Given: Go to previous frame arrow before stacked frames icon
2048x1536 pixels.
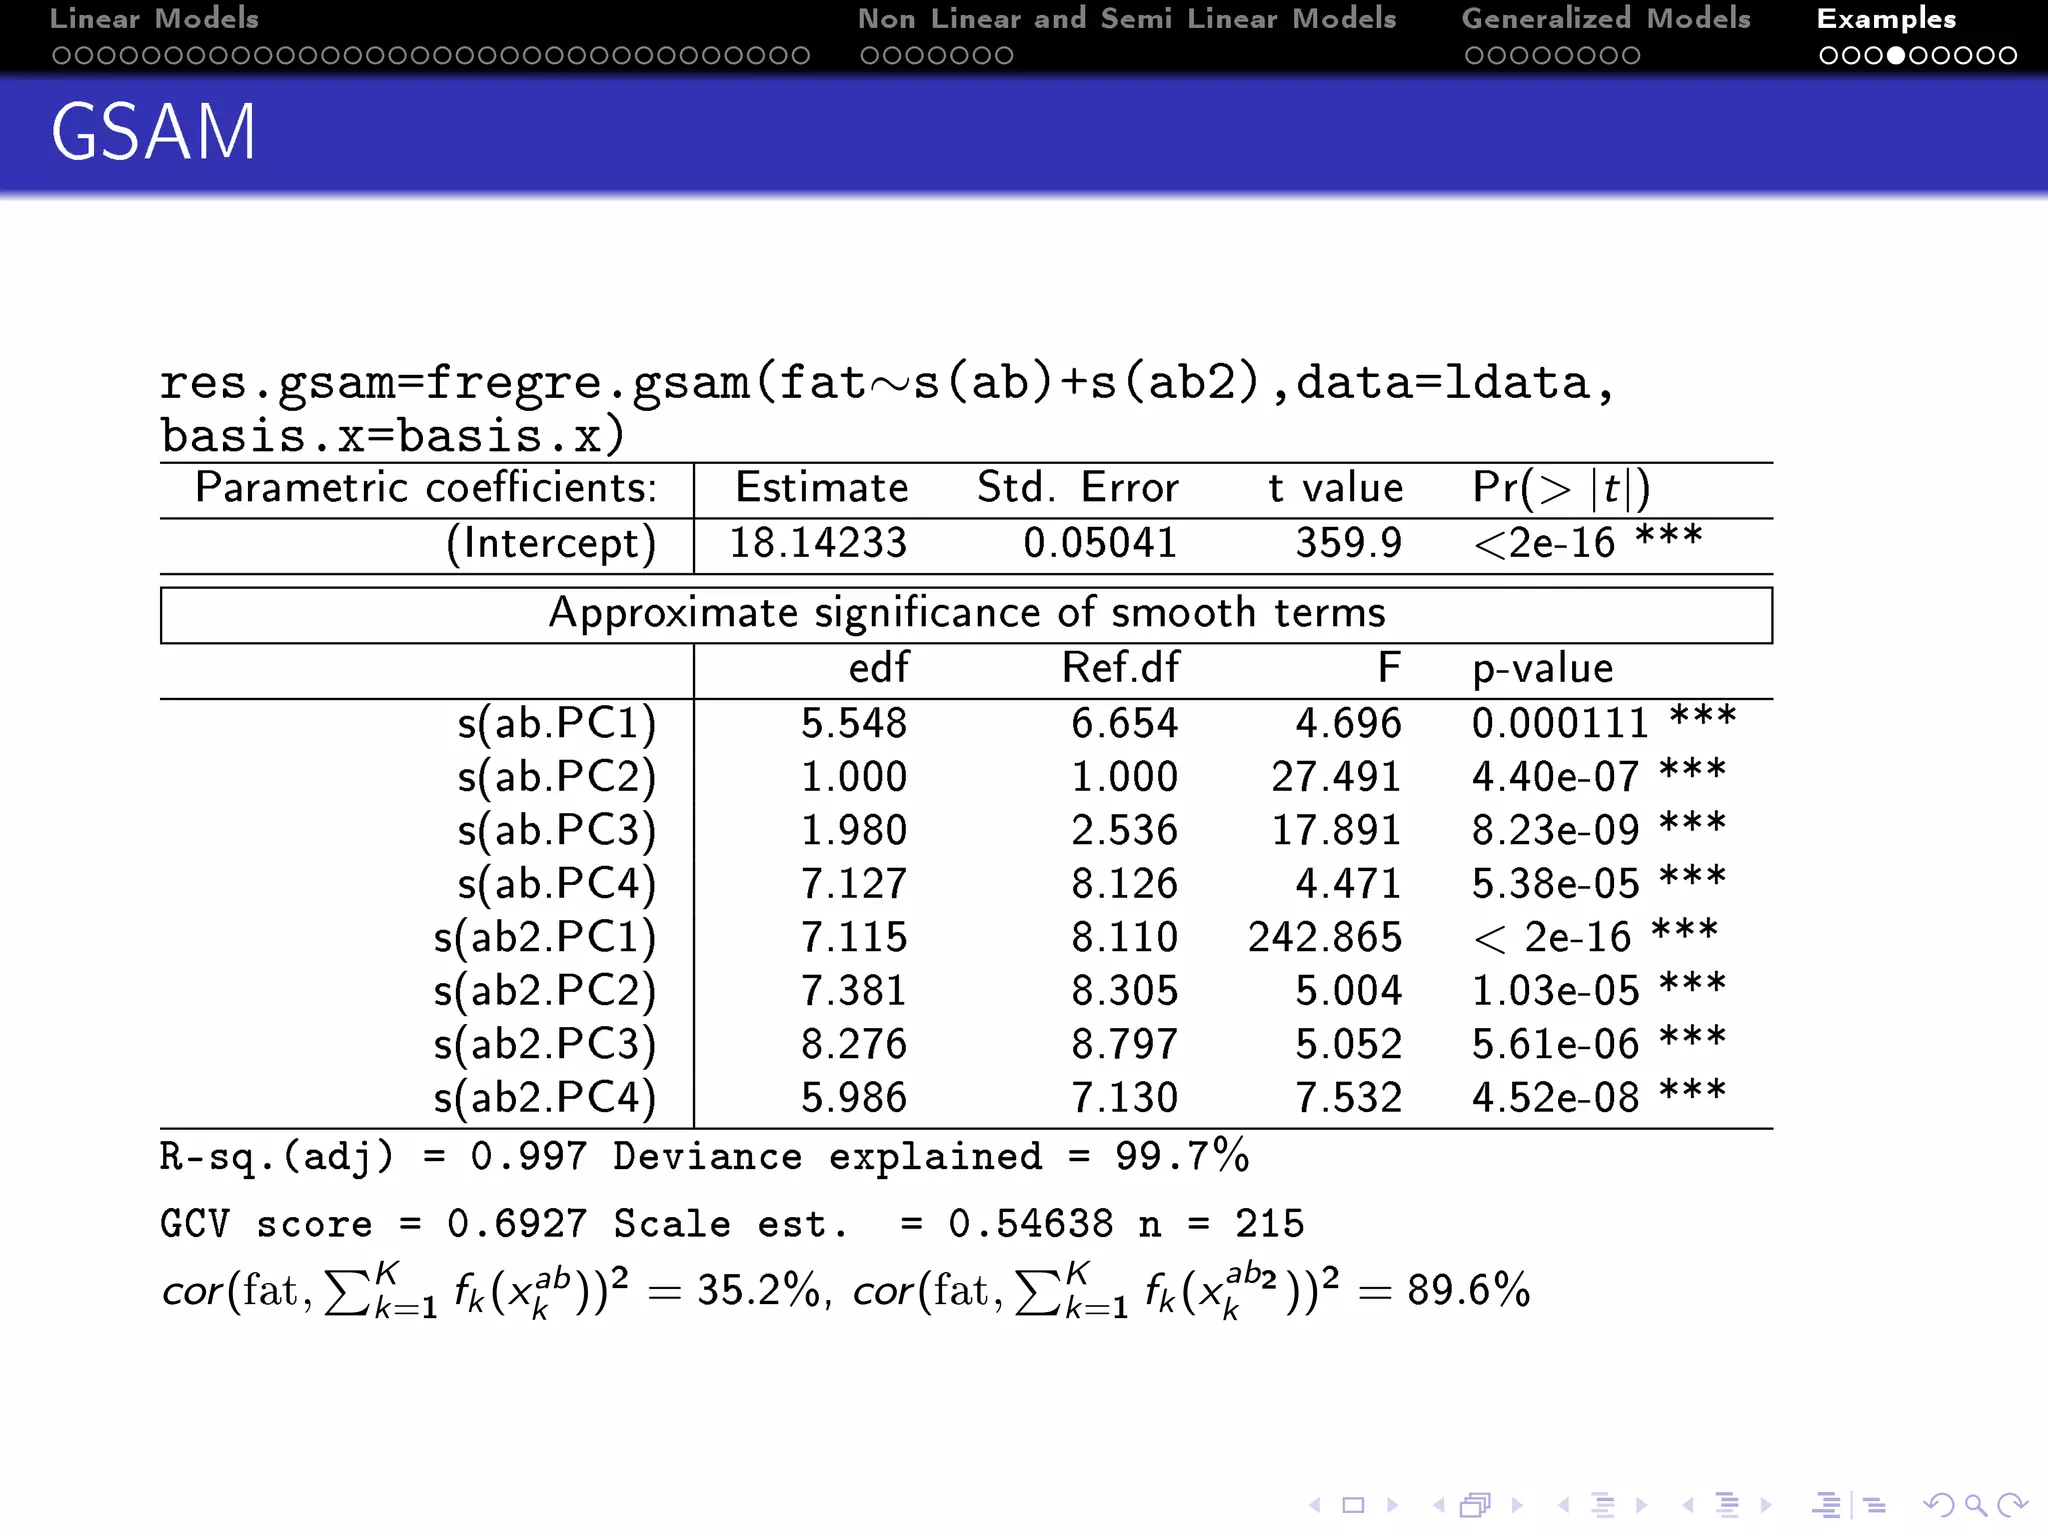Looking at the screenshot, I should [1439, 1505].
